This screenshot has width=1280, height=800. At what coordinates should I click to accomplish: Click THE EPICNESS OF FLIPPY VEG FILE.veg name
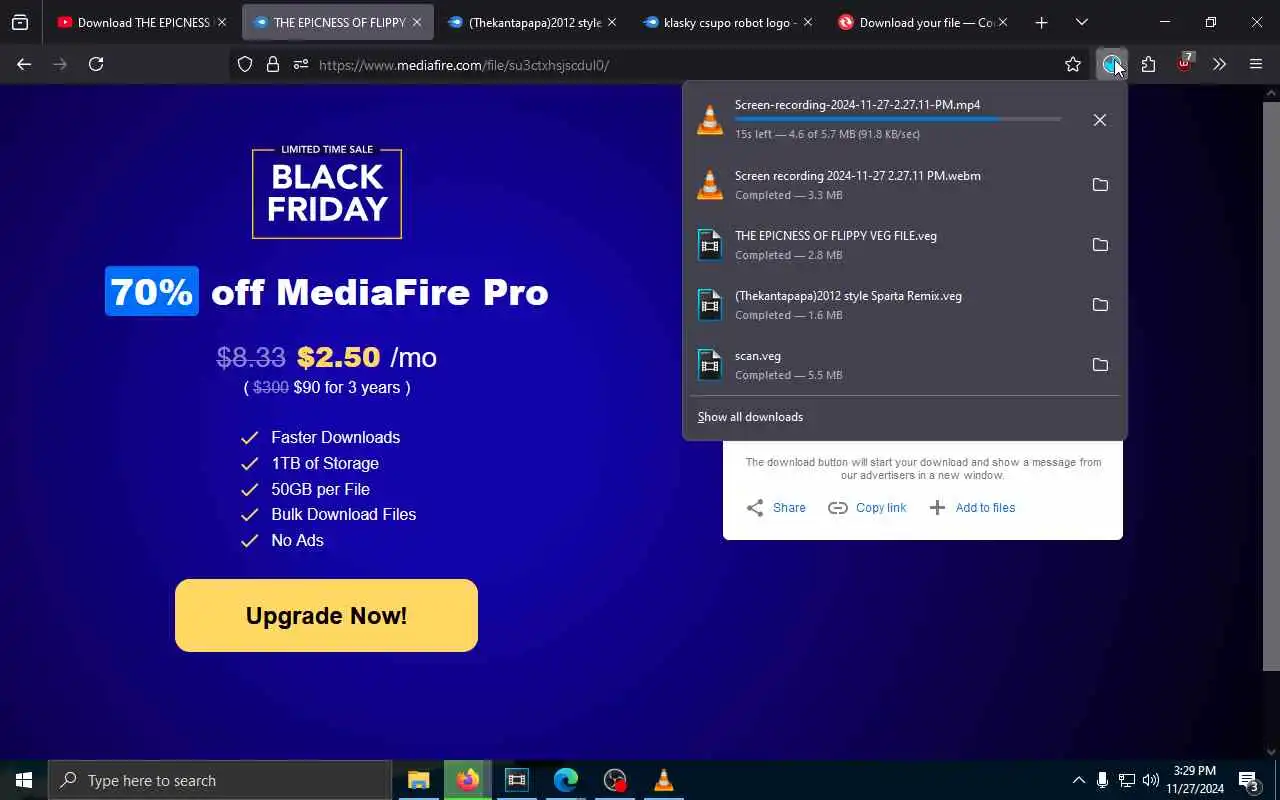(836, 236)
